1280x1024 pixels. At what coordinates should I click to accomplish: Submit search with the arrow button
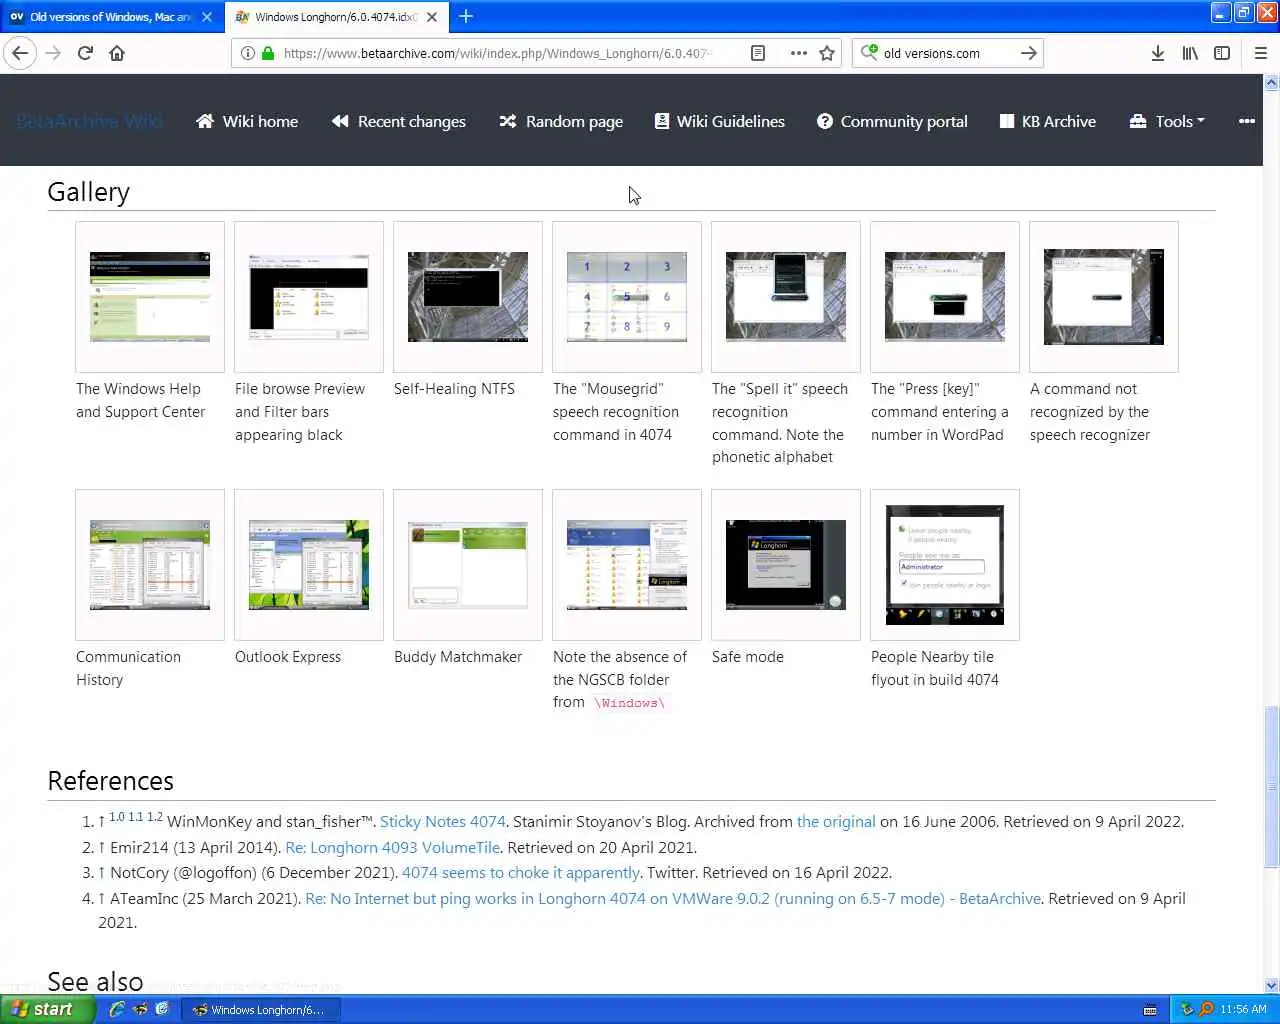[x=1028, y=53]
